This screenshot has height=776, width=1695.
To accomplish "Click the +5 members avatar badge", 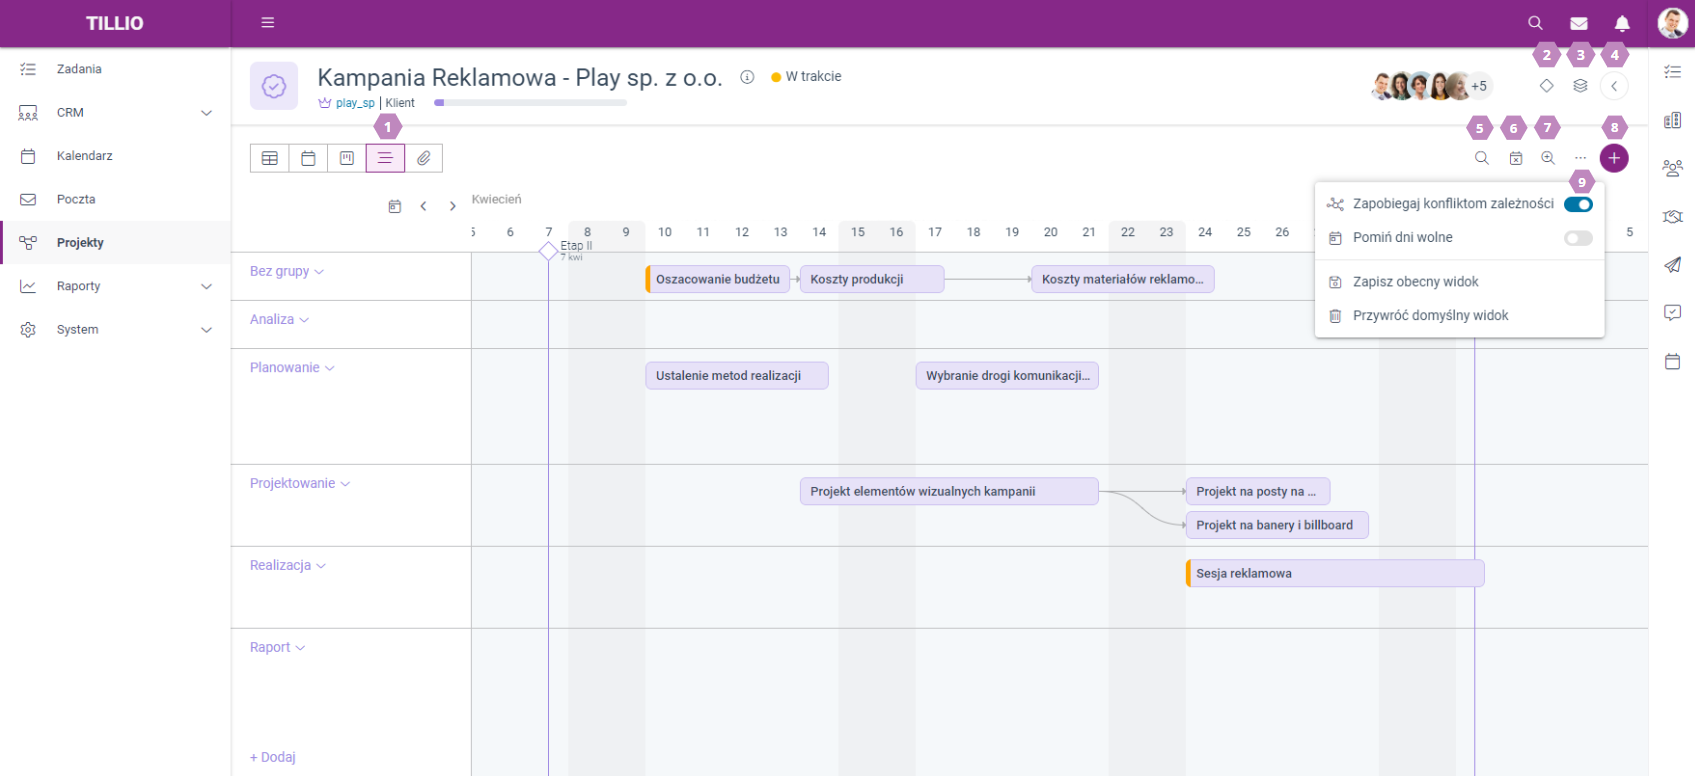I will [x=1479, y=86].
